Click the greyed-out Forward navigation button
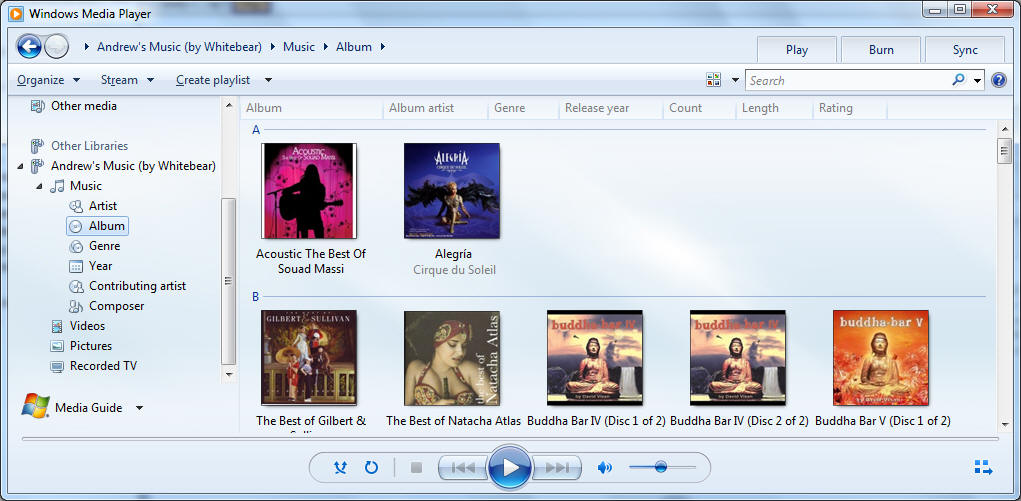Image resolution: width=1021 pixels, height=501 pixels. [x=56, y=46]
